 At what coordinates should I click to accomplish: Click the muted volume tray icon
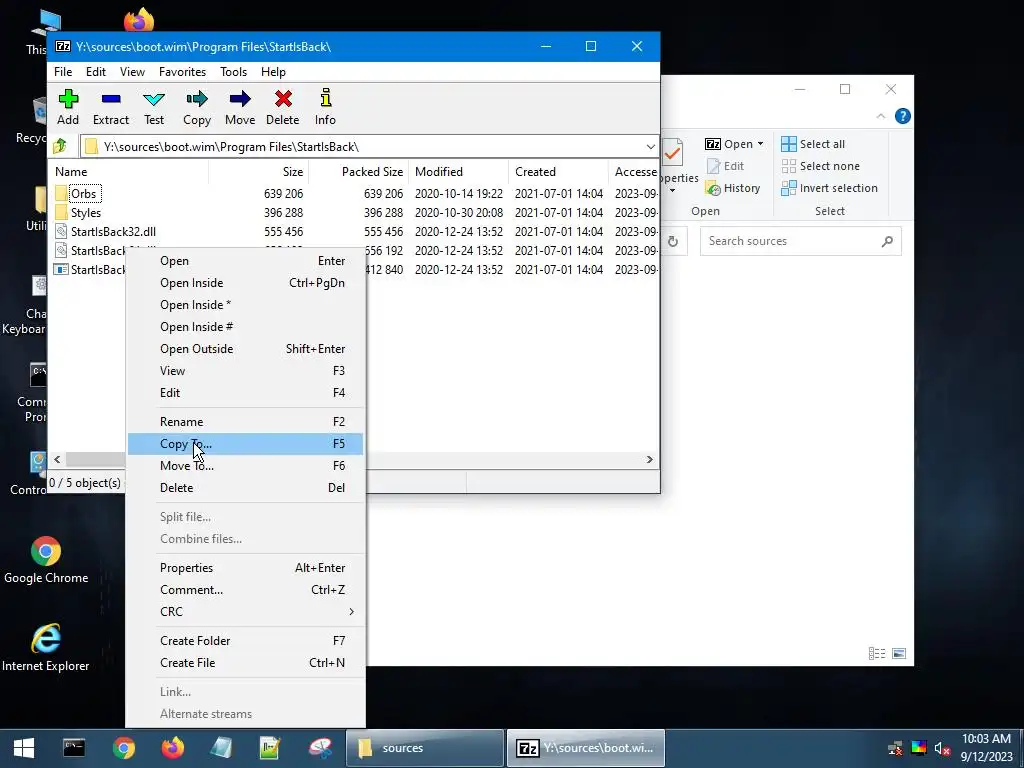click(x=942, y=748)
